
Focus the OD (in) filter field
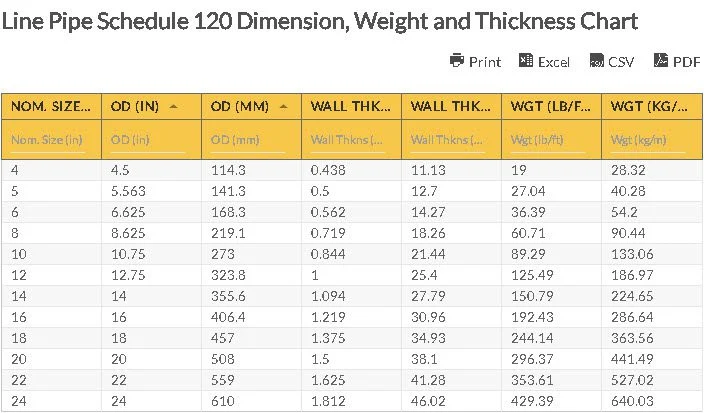click(150, 140)
